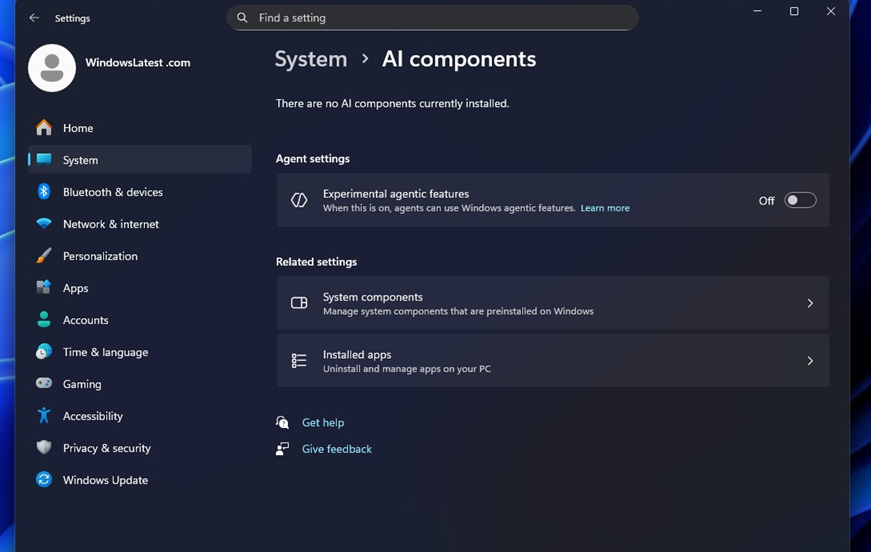Click WindowsLatest .com account name
Image resolution: width=871 pixels, height=552 pixels.
(x=138, y=62)
